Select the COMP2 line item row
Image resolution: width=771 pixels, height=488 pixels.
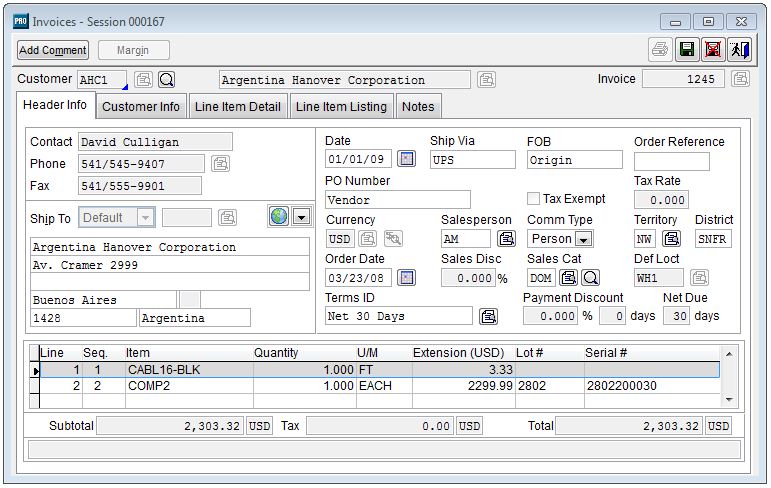(379, 386)
